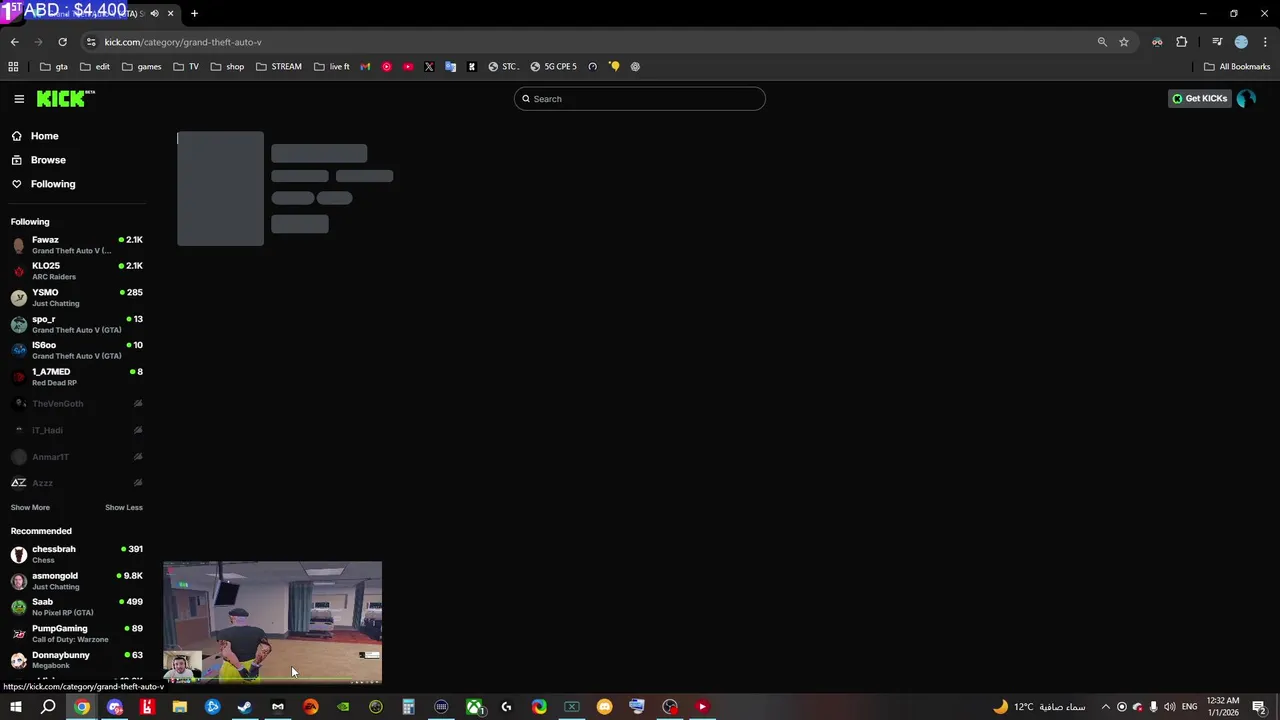Open recommended channel chessbrah
The height and width of the screenshot is (720, 1280).
coord(77,554)
